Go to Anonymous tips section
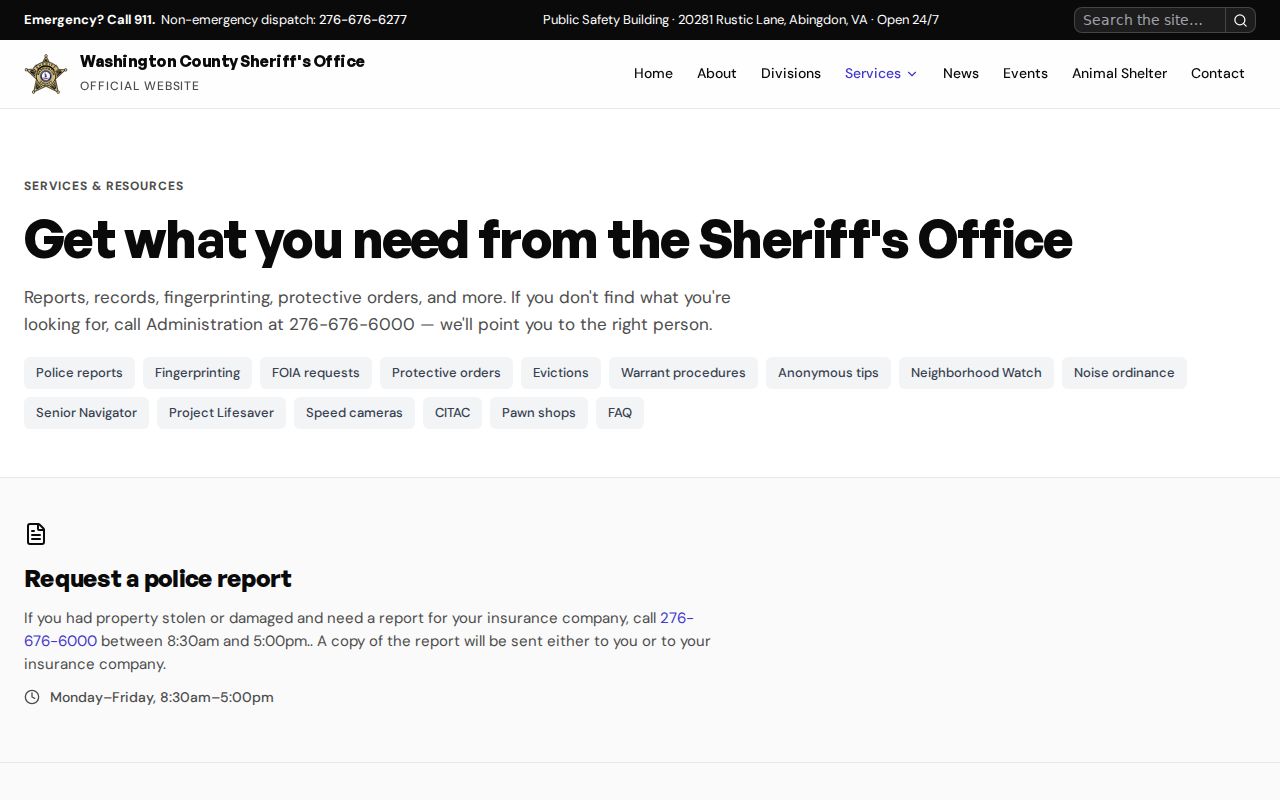 (828, 373)
